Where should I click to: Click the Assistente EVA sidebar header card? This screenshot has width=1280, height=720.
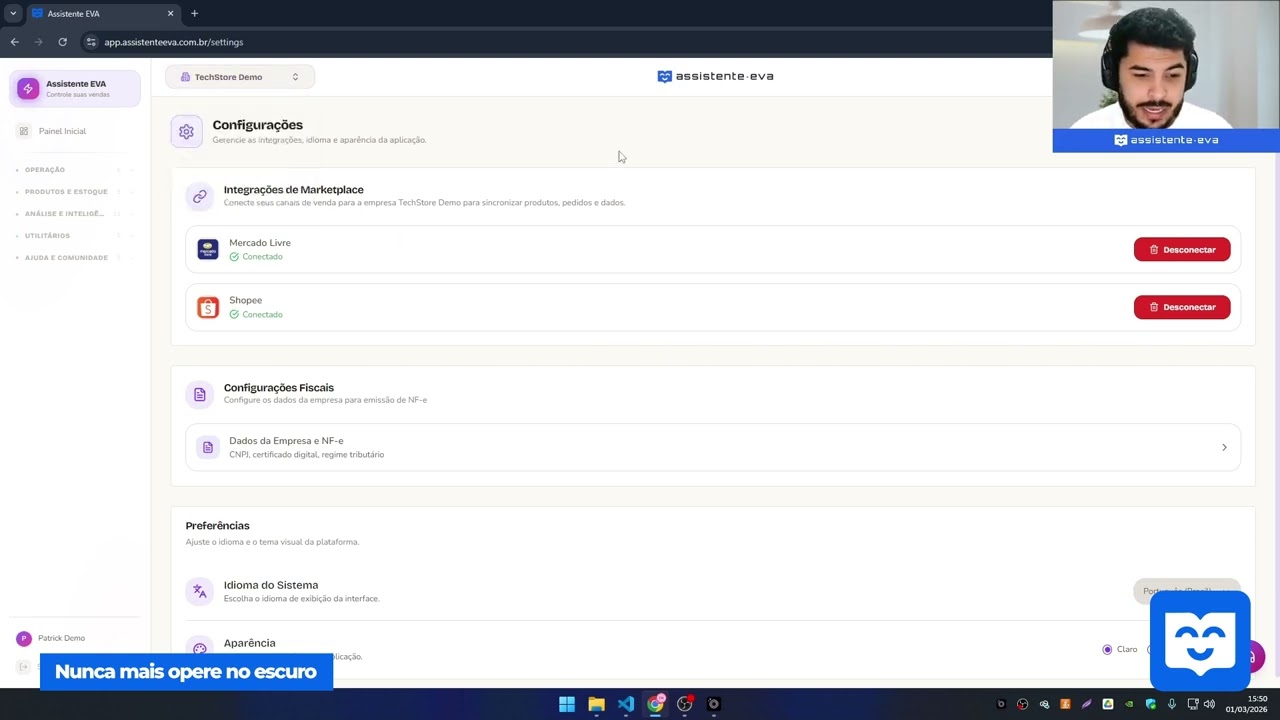pos(75,89)
